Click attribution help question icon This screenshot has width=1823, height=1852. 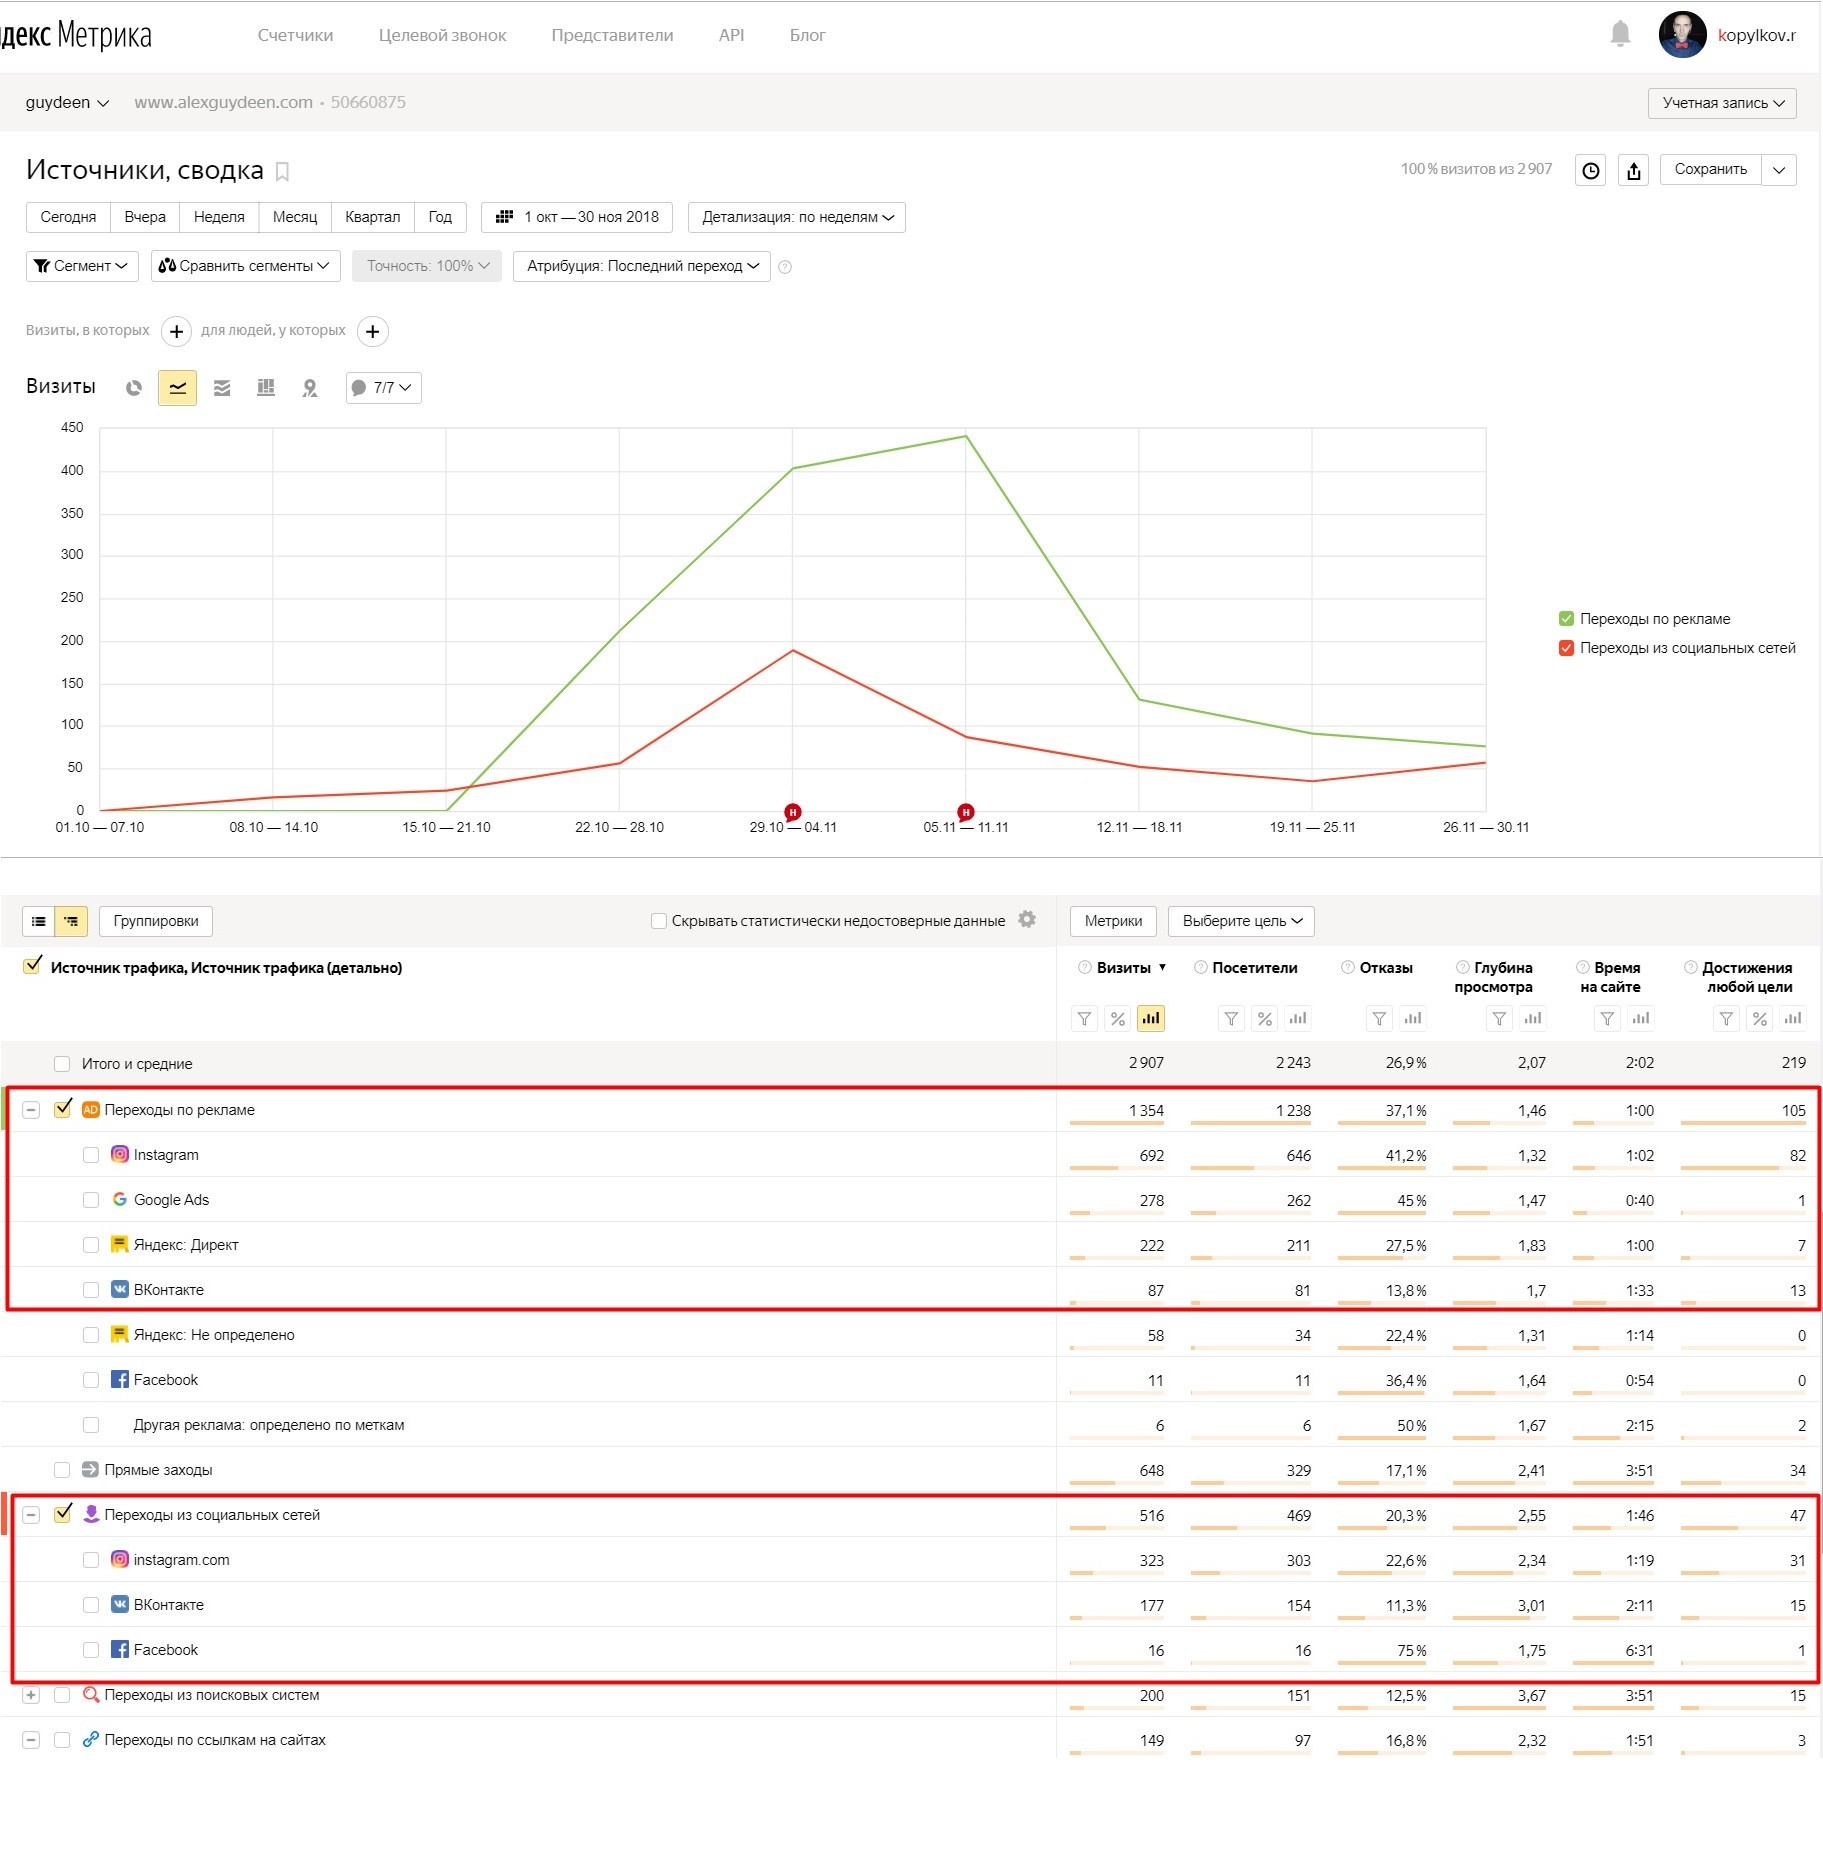tap(785, 267)
